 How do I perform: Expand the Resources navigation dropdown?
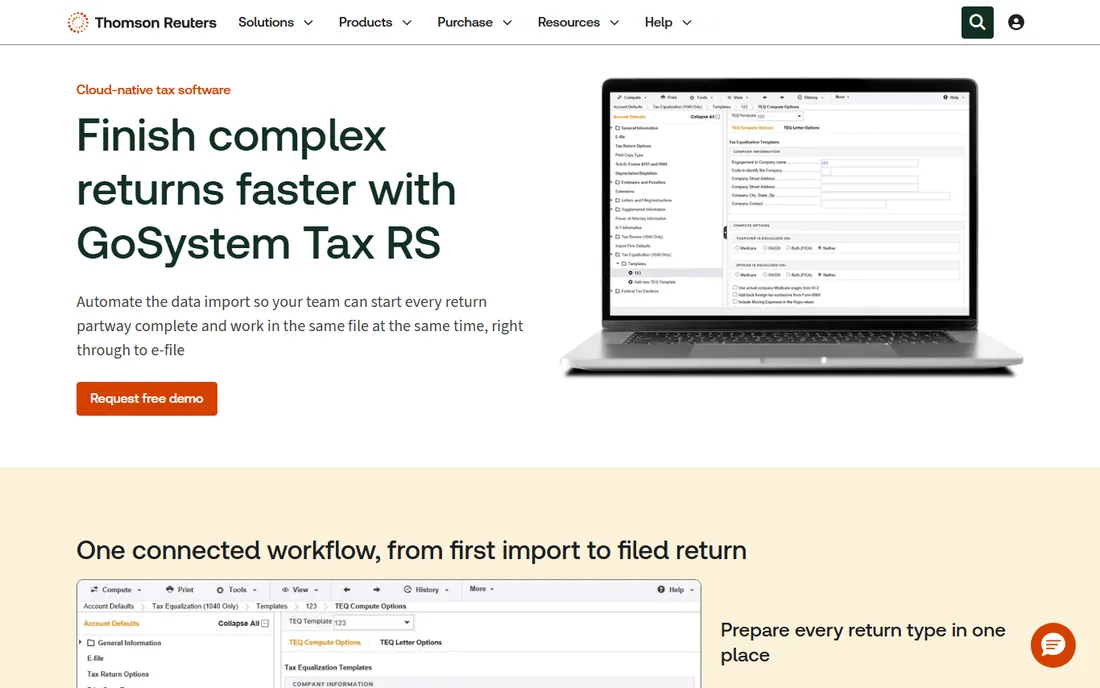(578, 22)
